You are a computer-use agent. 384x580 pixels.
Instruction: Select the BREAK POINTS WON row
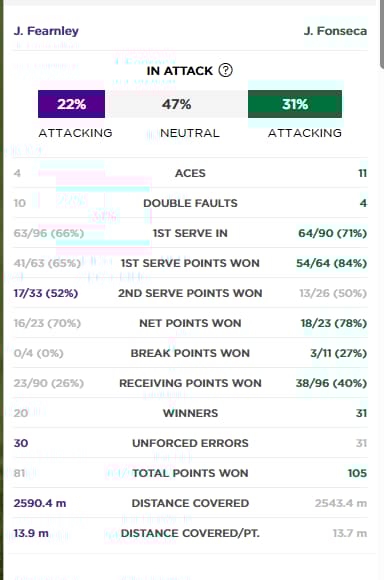tap(190, 353)
